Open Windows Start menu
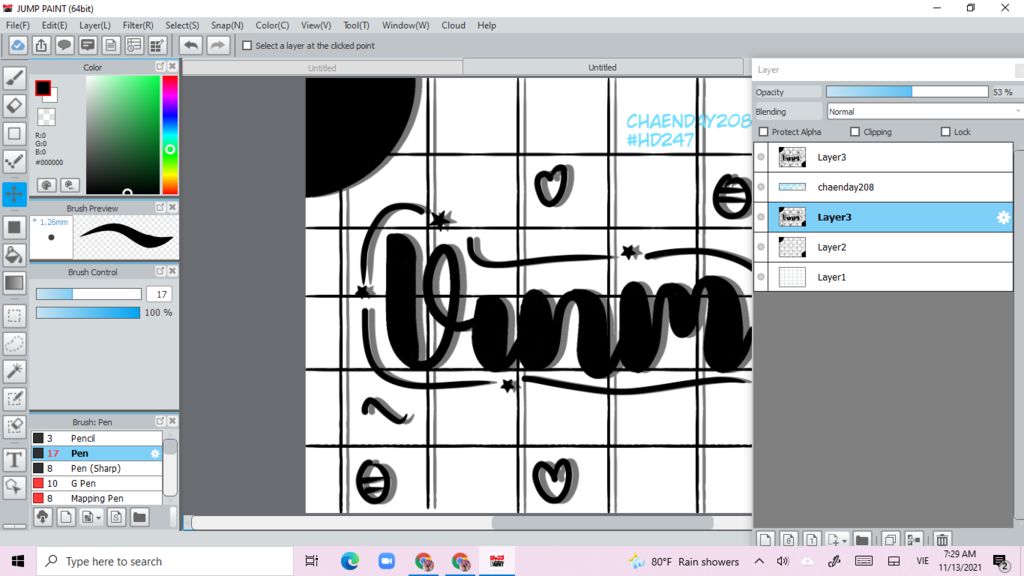This screenshot has width=1024, height=576. click(18, 561)
